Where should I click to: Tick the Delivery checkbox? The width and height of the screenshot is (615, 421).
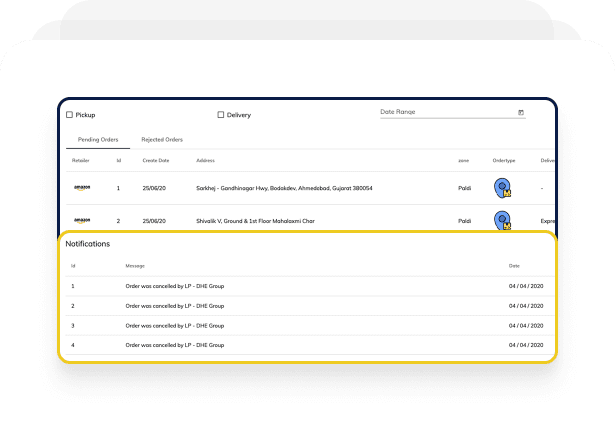(220, 115)
